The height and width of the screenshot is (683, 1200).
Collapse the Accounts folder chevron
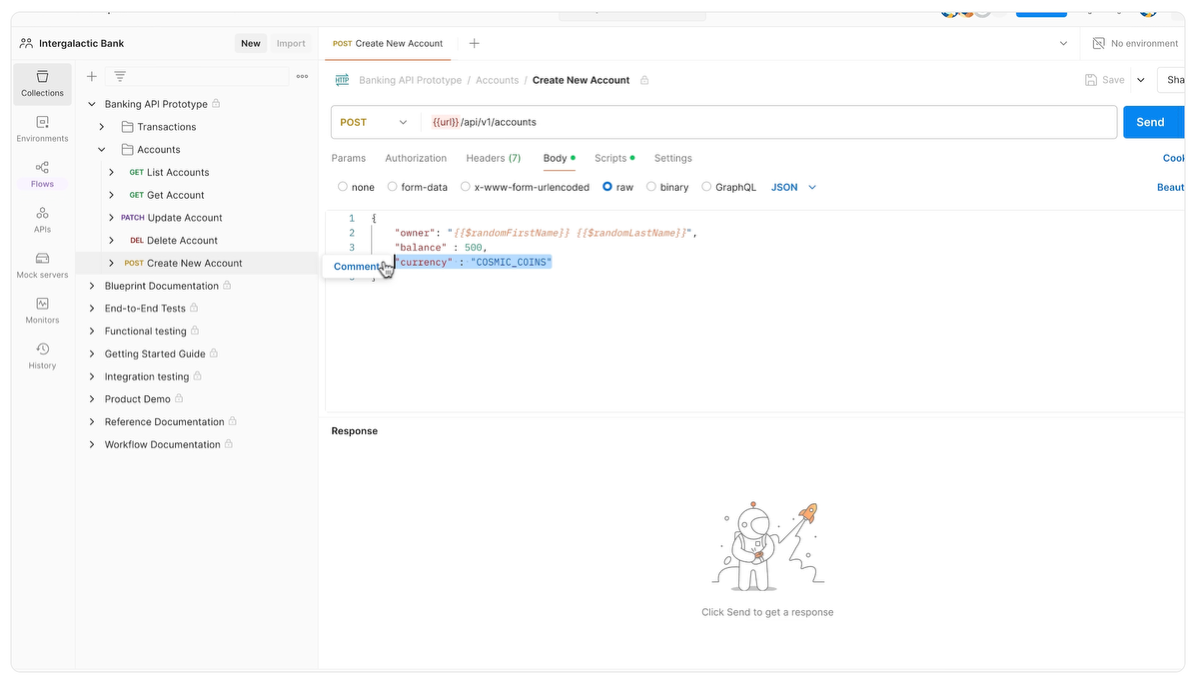(x=102, y=150)
